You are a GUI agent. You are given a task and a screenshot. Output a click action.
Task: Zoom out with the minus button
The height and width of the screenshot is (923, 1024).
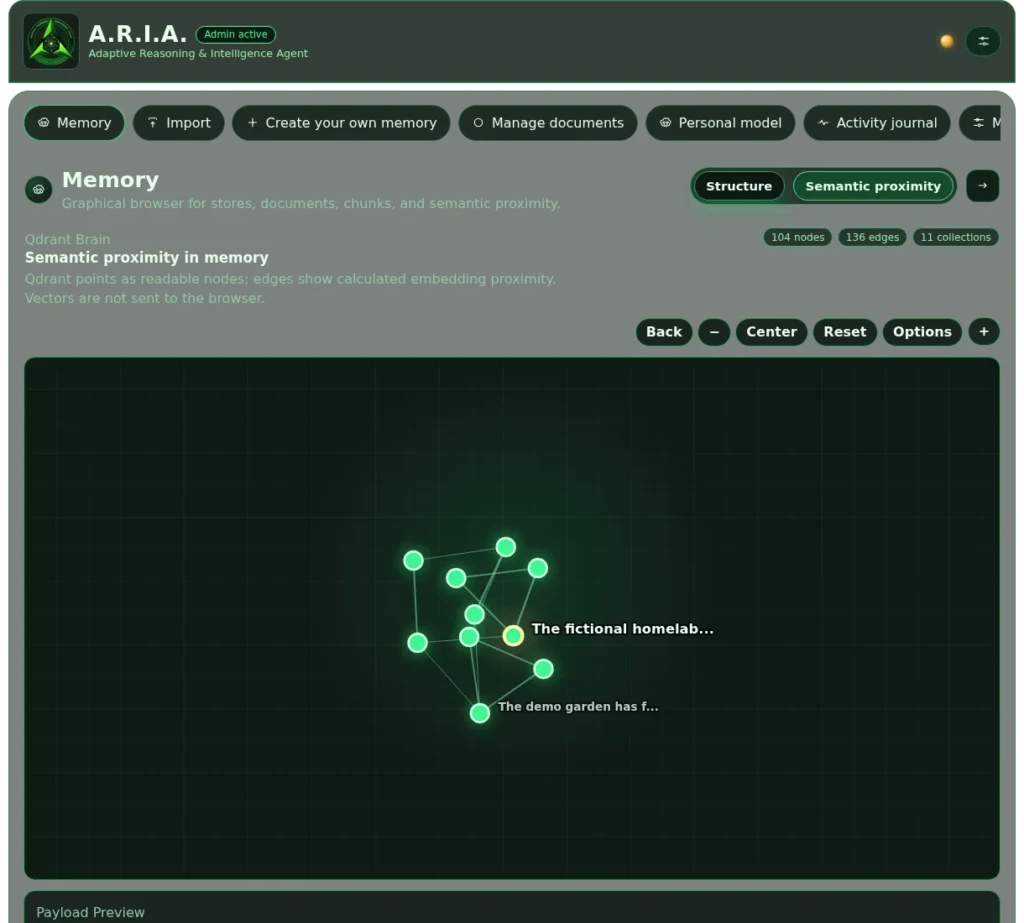(x=714, y=332)
